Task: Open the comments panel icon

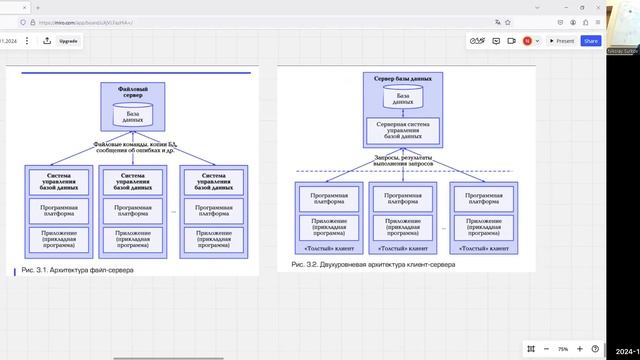Action: 496,41
